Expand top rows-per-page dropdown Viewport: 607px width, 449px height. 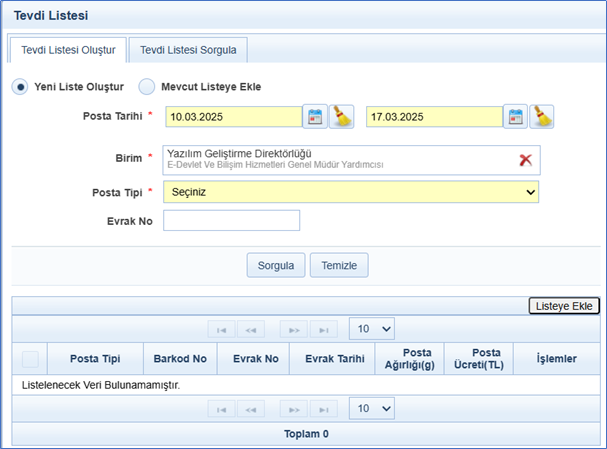pyautogui.click(x=372, y=328)
